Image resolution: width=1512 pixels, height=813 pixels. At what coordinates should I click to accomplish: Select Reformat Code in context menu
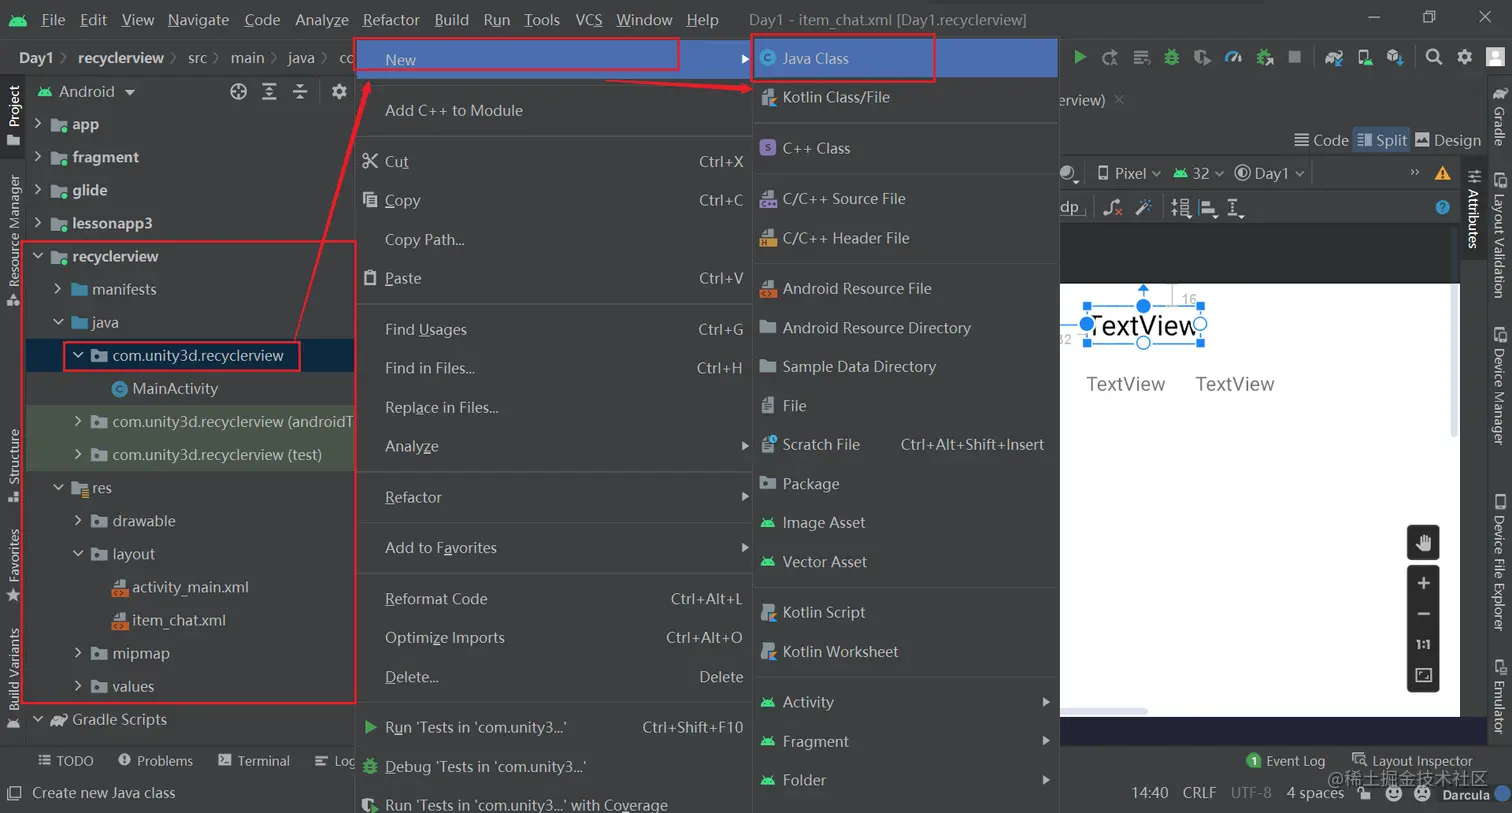pyautogui.click(x=555, y=598)
